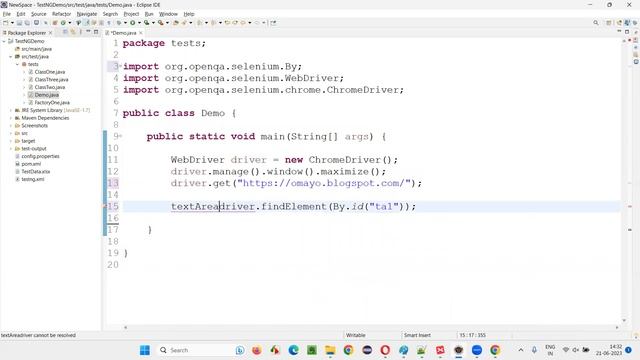Open File Explorer from the taskbar
Screen dimensions: 640x360
point(330,350)
